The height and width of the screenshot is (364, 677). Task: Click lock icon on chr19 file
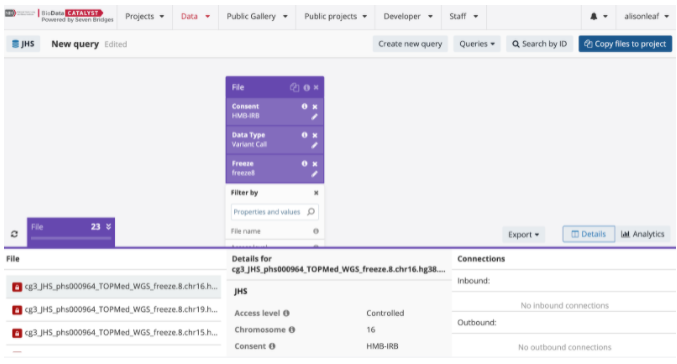pyautogui.click(x=17, y=310)
